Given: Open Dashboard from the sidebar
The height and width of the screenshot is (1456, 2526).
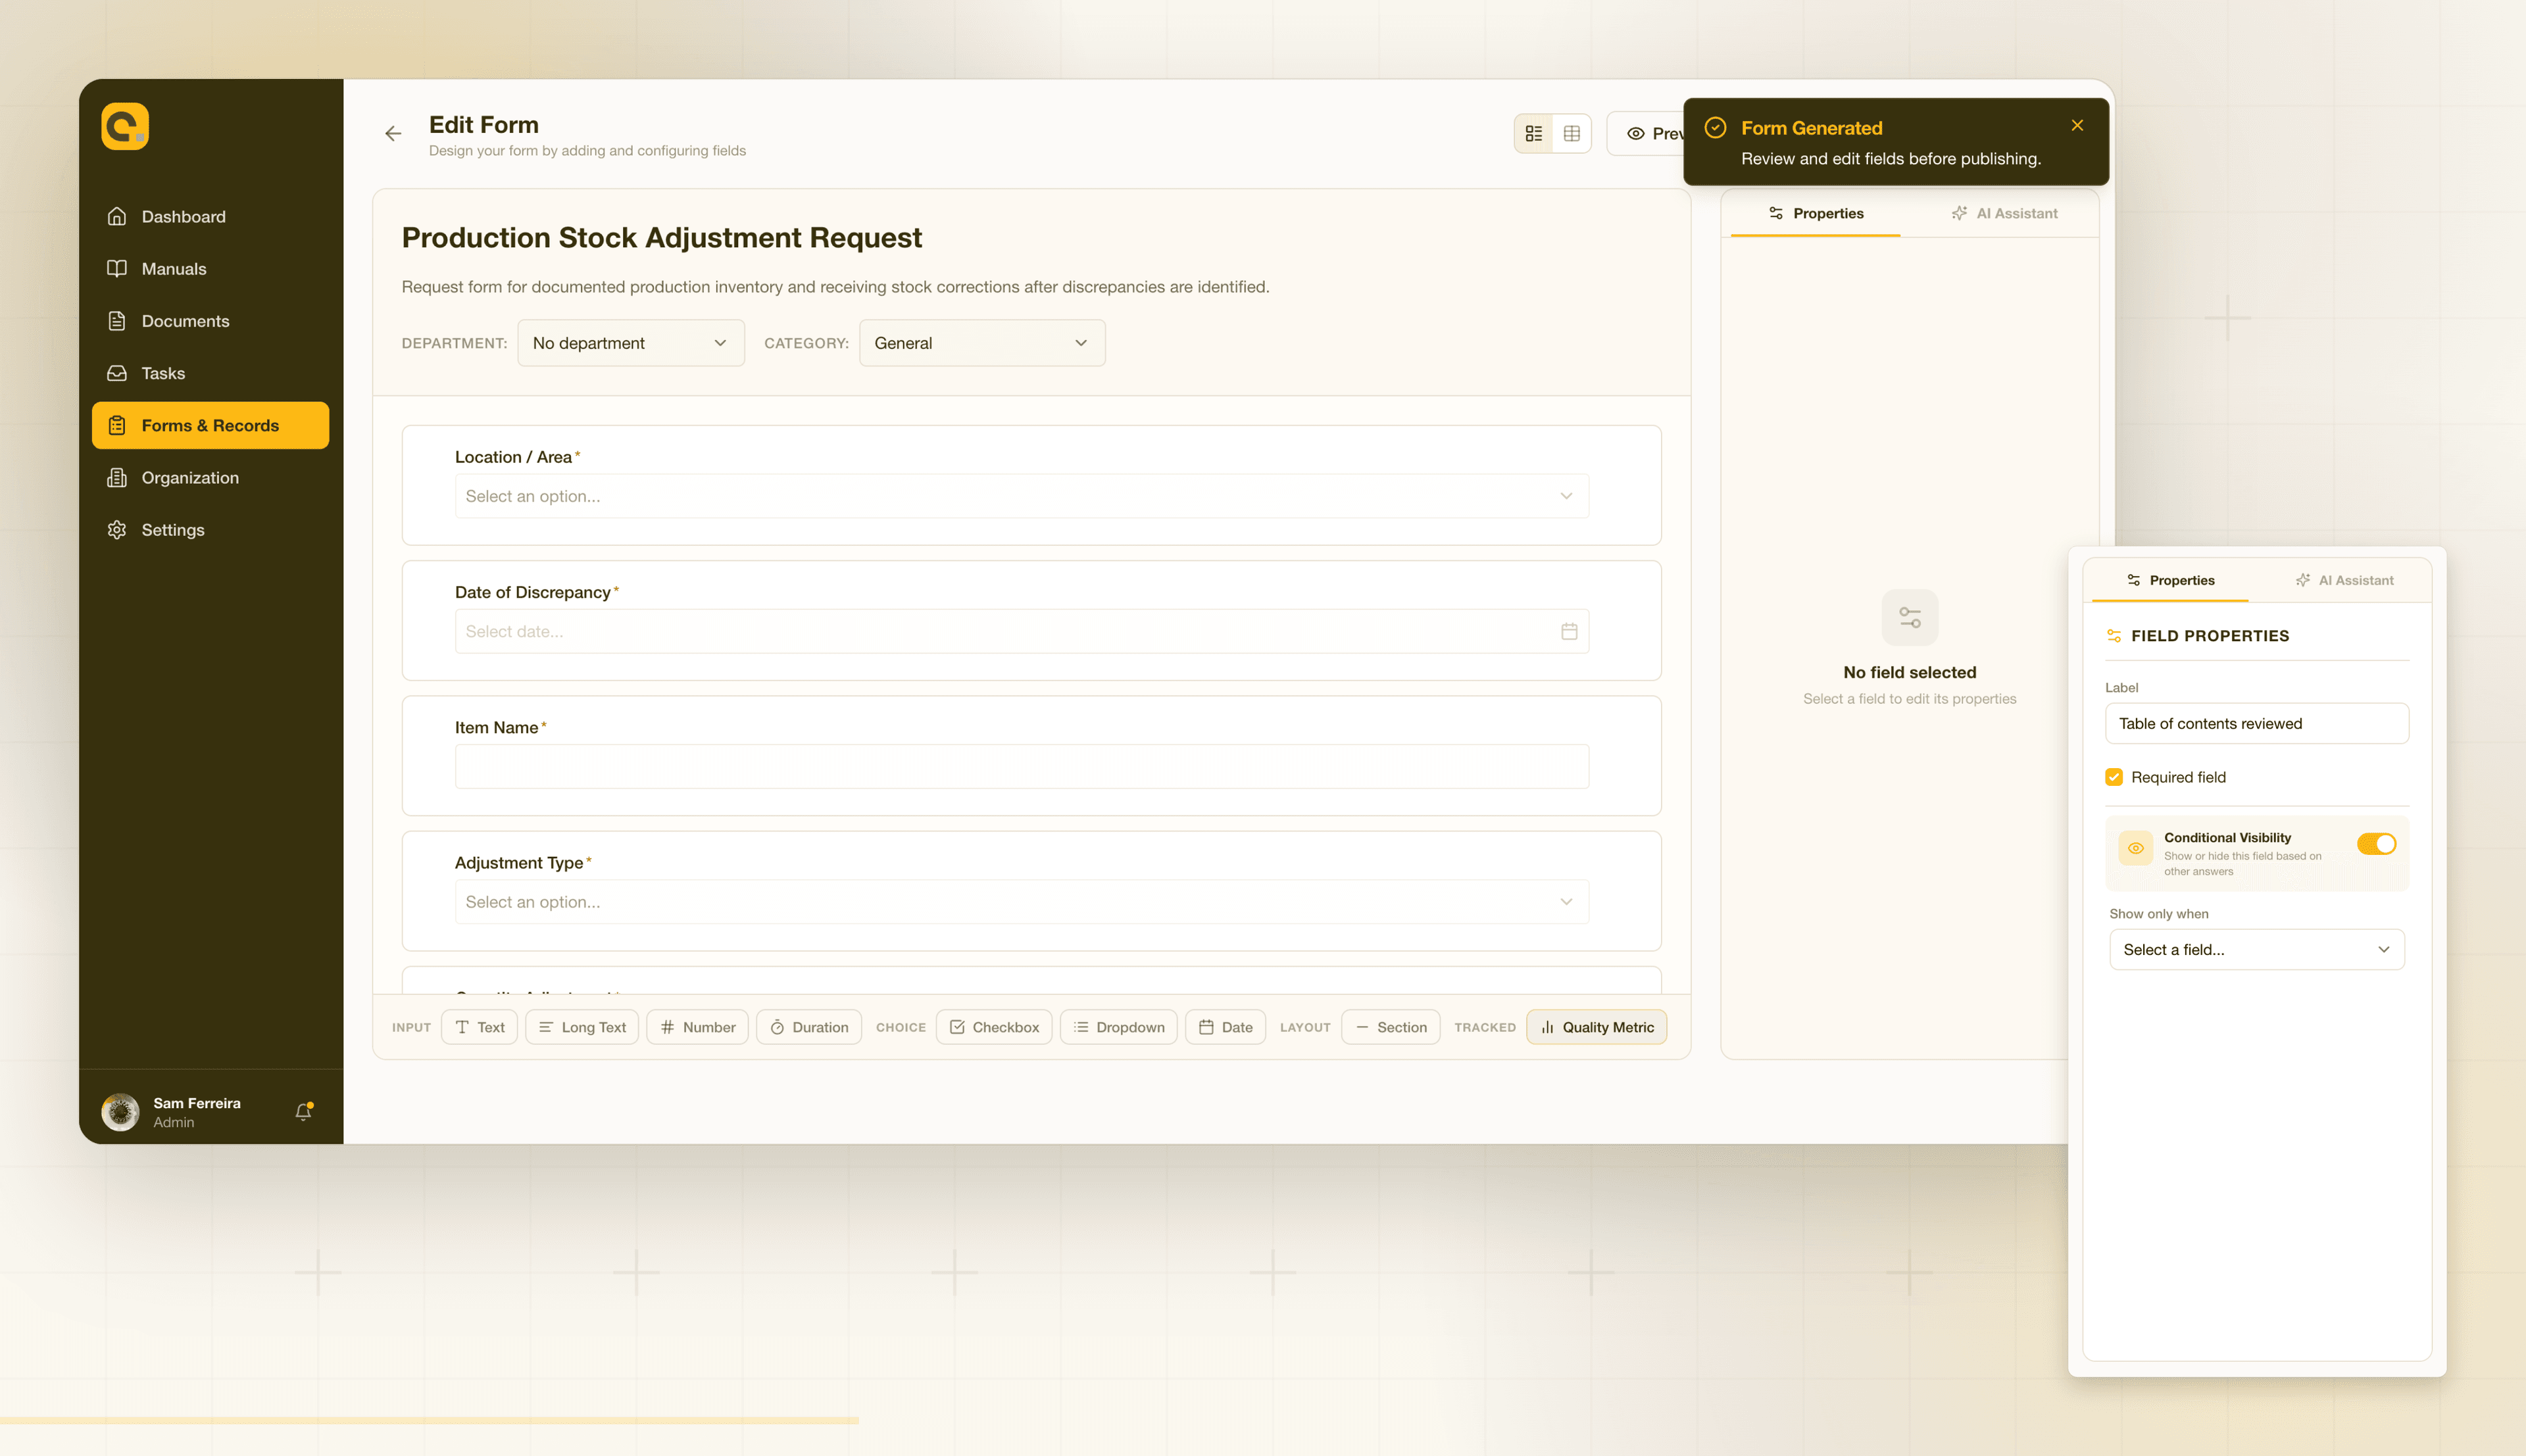Looking at the screenshot, I should [210, 216].
